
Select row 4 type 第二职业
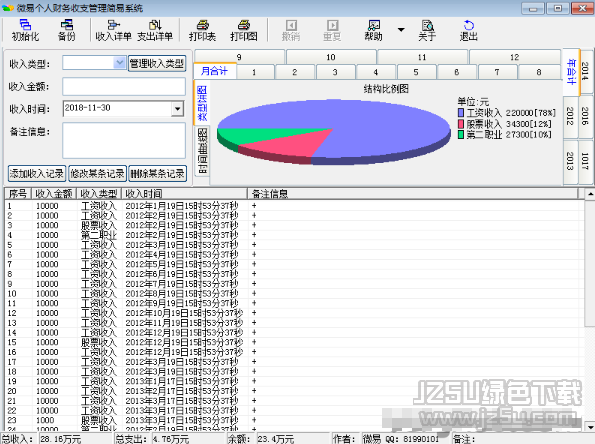pos(99,235)
